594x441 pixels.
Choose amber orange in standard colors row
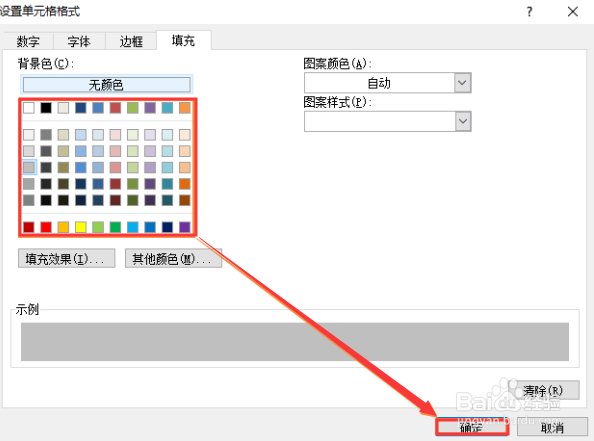pyautogui.click(x=63, y=227)
